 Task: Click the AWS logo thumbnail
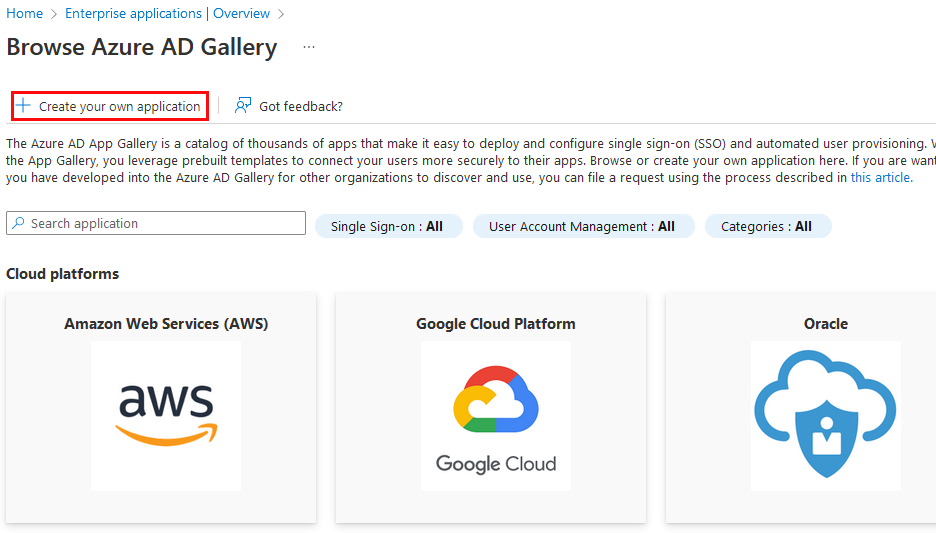166,416
